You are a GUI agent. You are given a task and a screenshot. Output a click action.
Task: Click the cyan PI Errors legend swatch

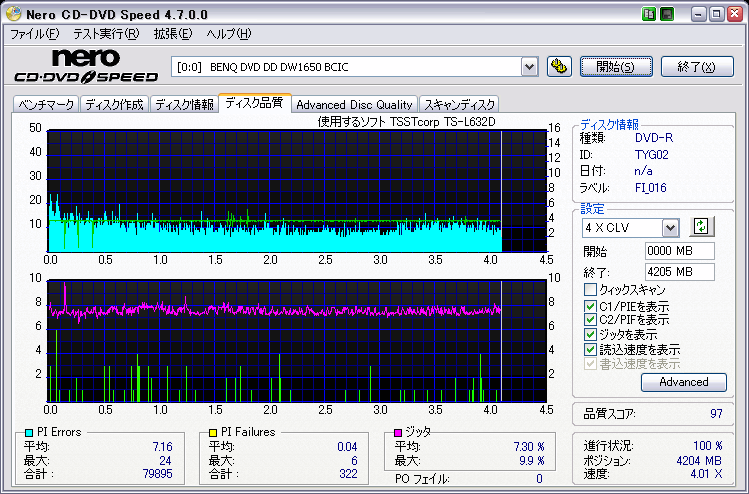coord(29,432)
